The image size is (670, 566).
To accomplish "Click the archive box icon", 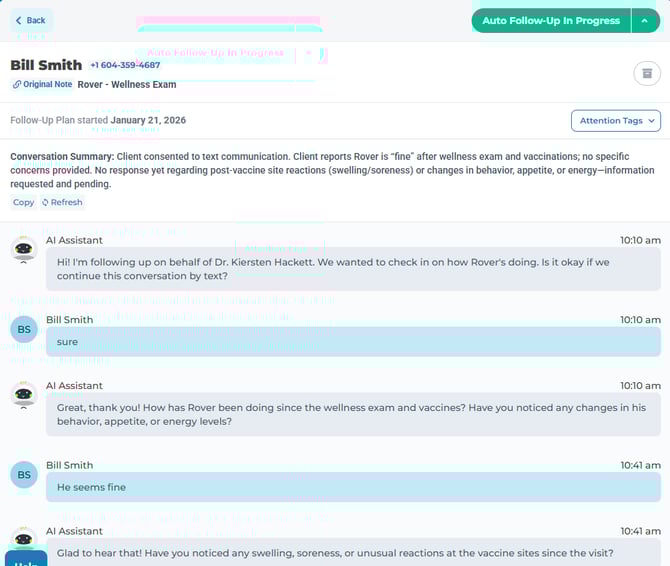I will [647, 73].
